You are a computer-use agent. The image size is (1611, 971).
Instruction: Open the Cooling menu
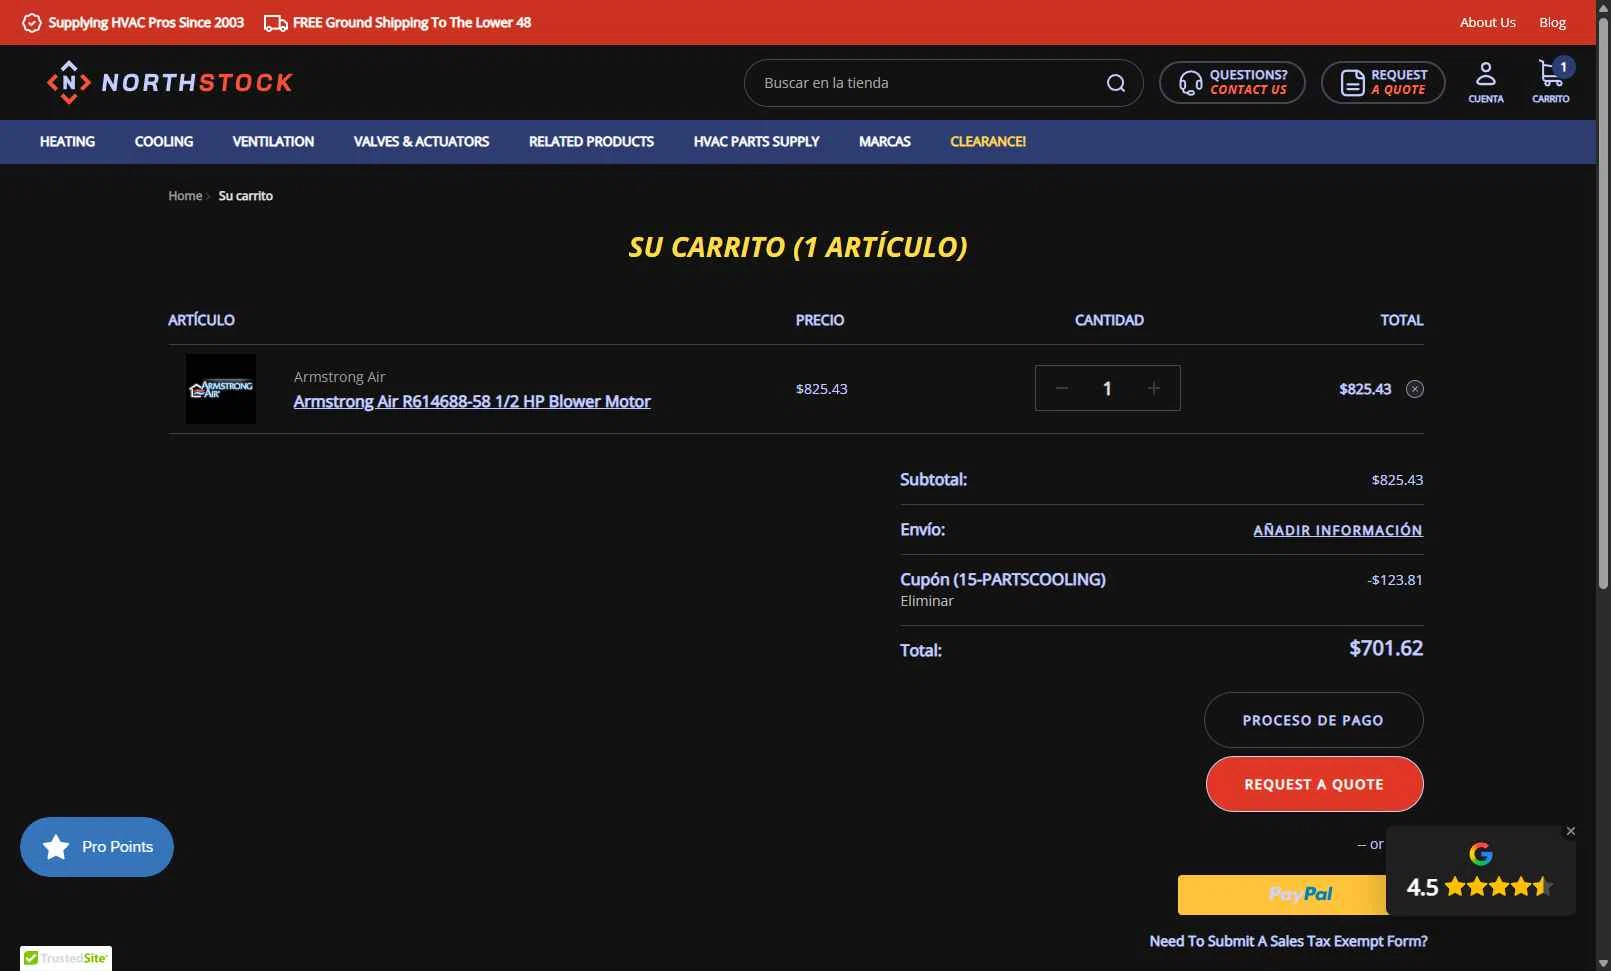(x=164, y=142)
